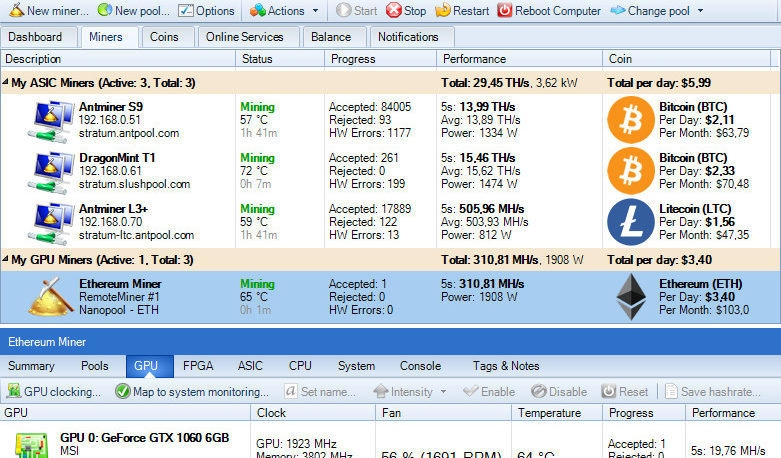Sort by the Status column header
This screenshot has width=781, height=458.
pos(279,59)
